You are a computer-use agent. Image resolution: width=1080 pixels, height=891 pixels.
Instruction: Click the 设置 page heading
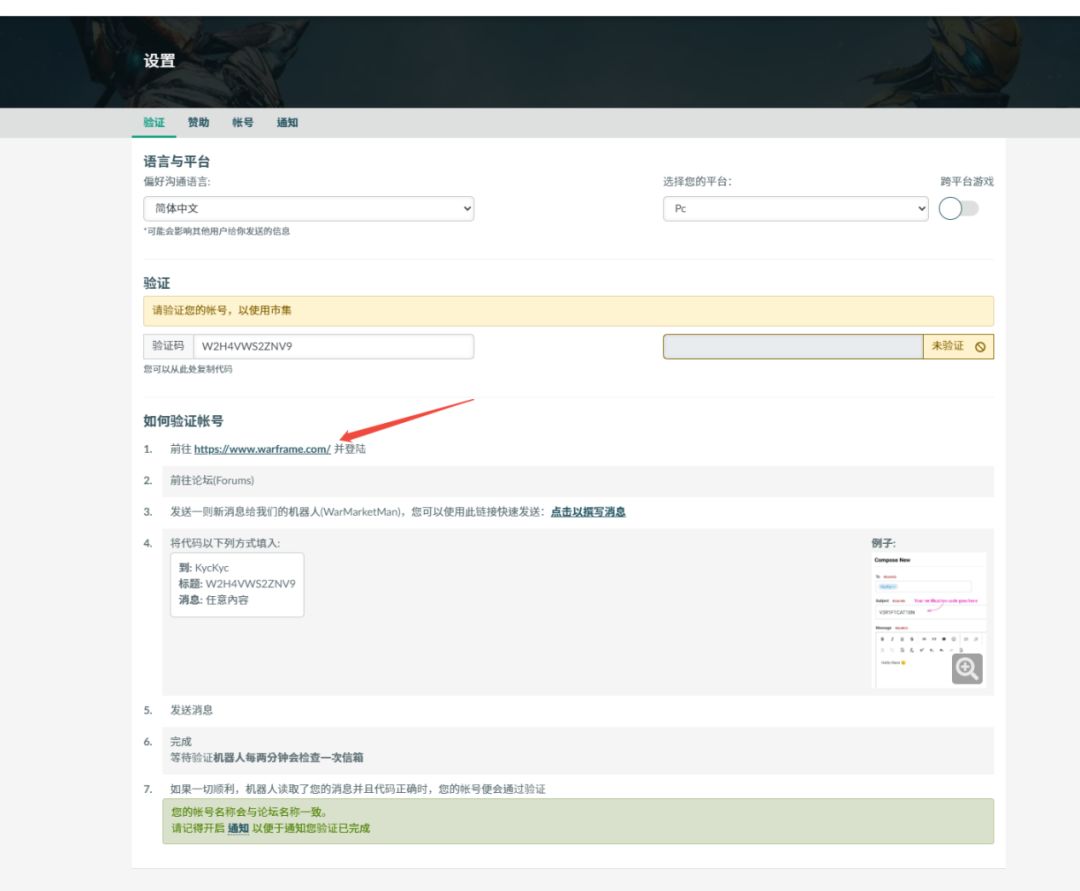159,61
